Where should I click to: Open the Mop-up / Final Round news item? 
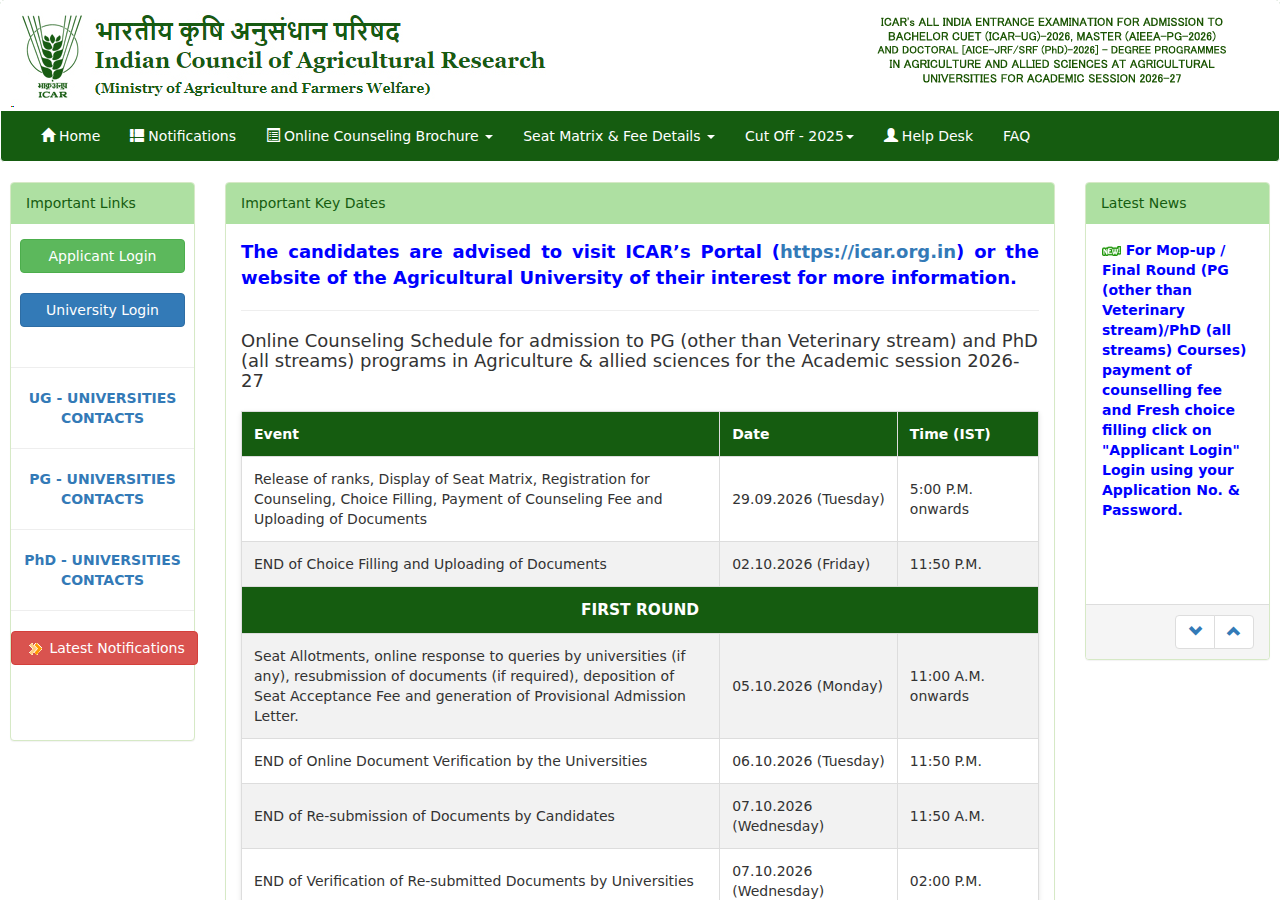coord(1174,380)
